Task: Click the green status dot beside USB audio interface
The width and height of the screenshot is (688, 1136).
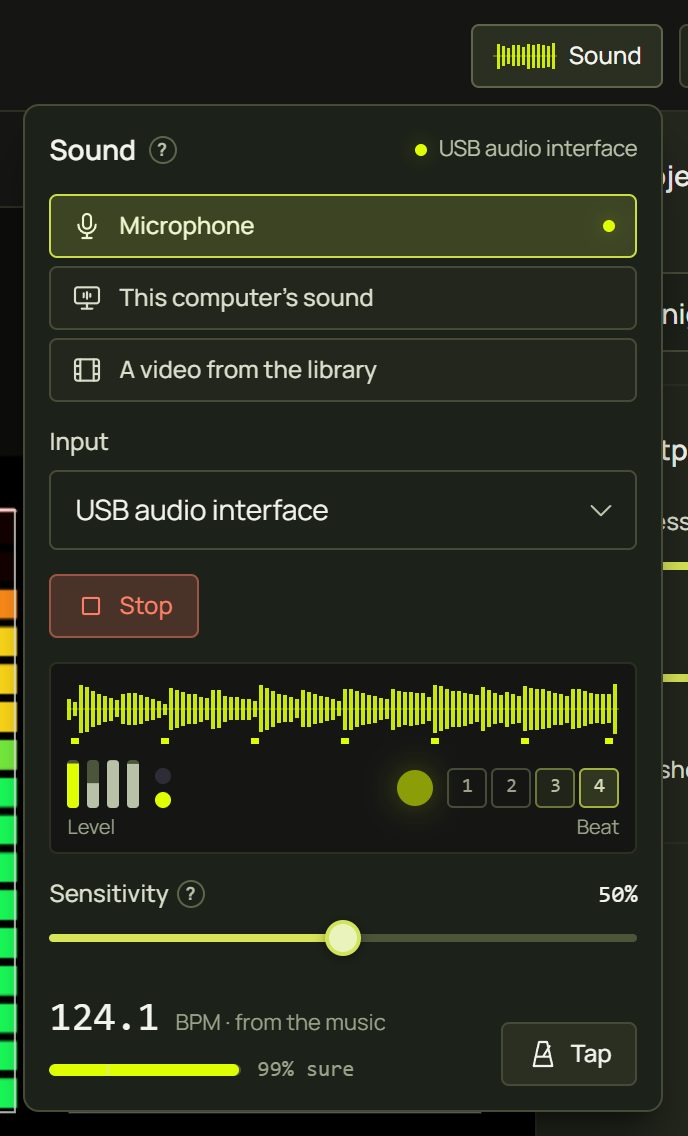Action: [x=420, y=150]
